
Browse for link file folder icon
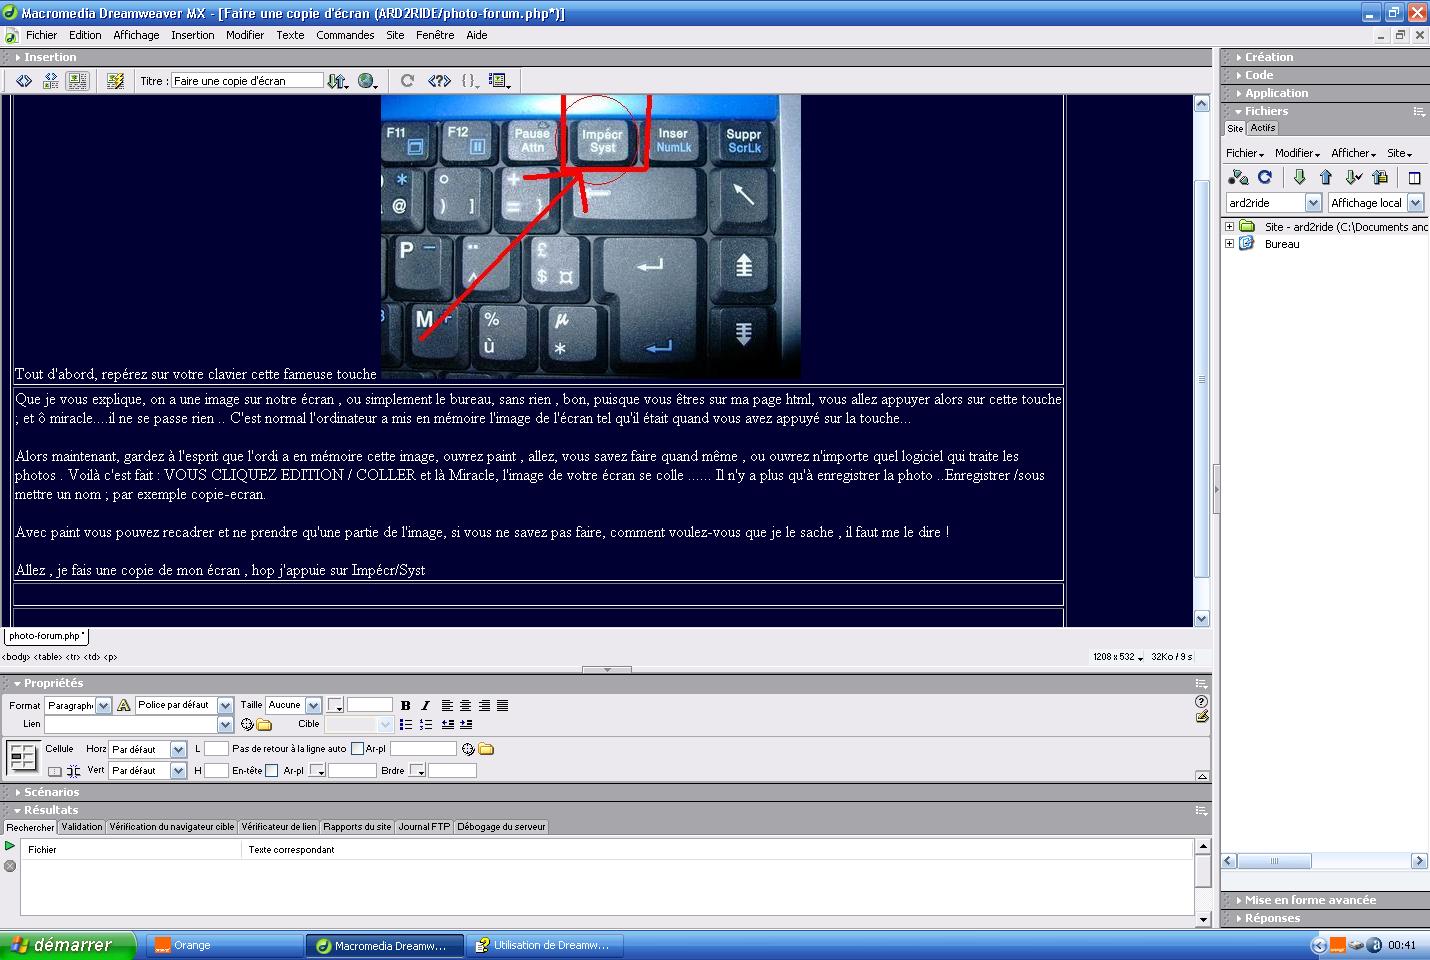[264, 724]
